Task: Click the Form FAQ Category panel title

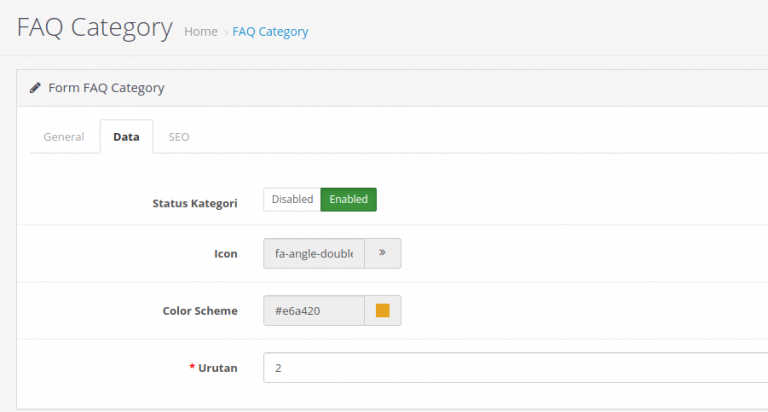Action: click(106, 88)
